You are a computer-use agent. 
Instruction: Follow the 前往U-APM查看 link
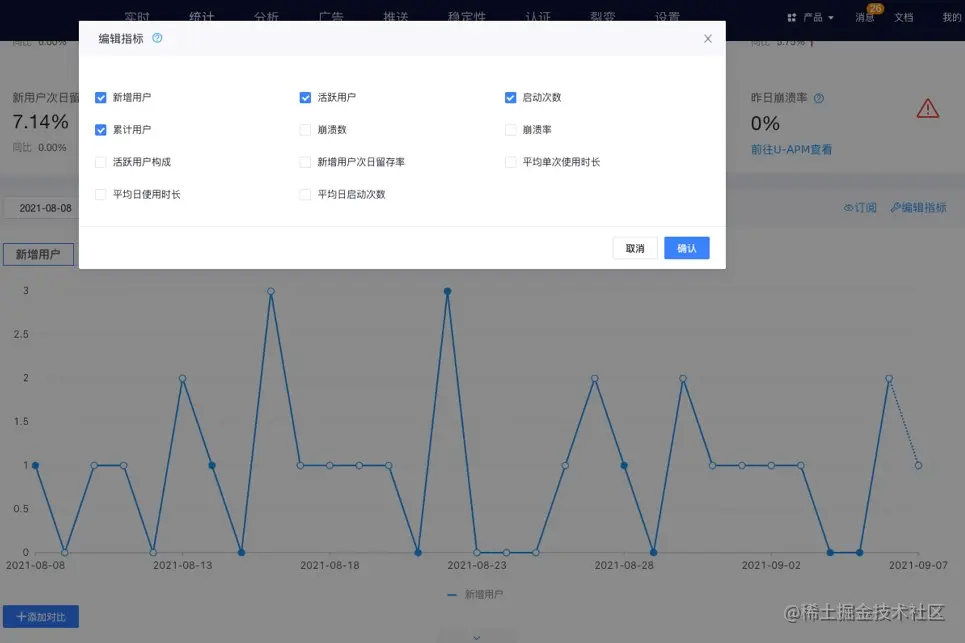coord(791,150)
